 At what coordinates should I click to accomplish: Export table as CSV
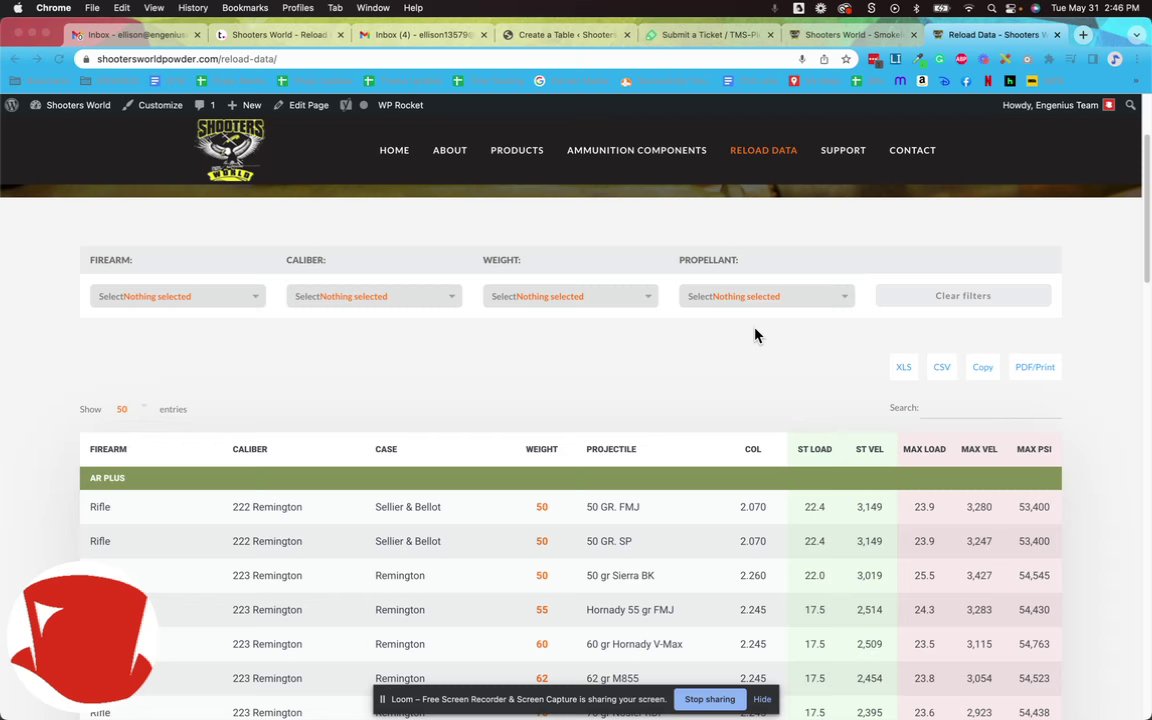tap(941, 367)
